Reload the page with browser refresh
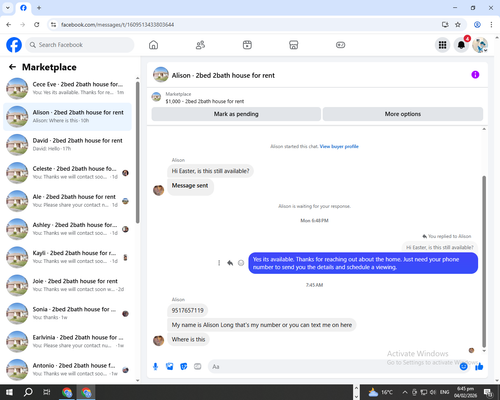Viewport: 500px width, 400px height. (37, 24)
